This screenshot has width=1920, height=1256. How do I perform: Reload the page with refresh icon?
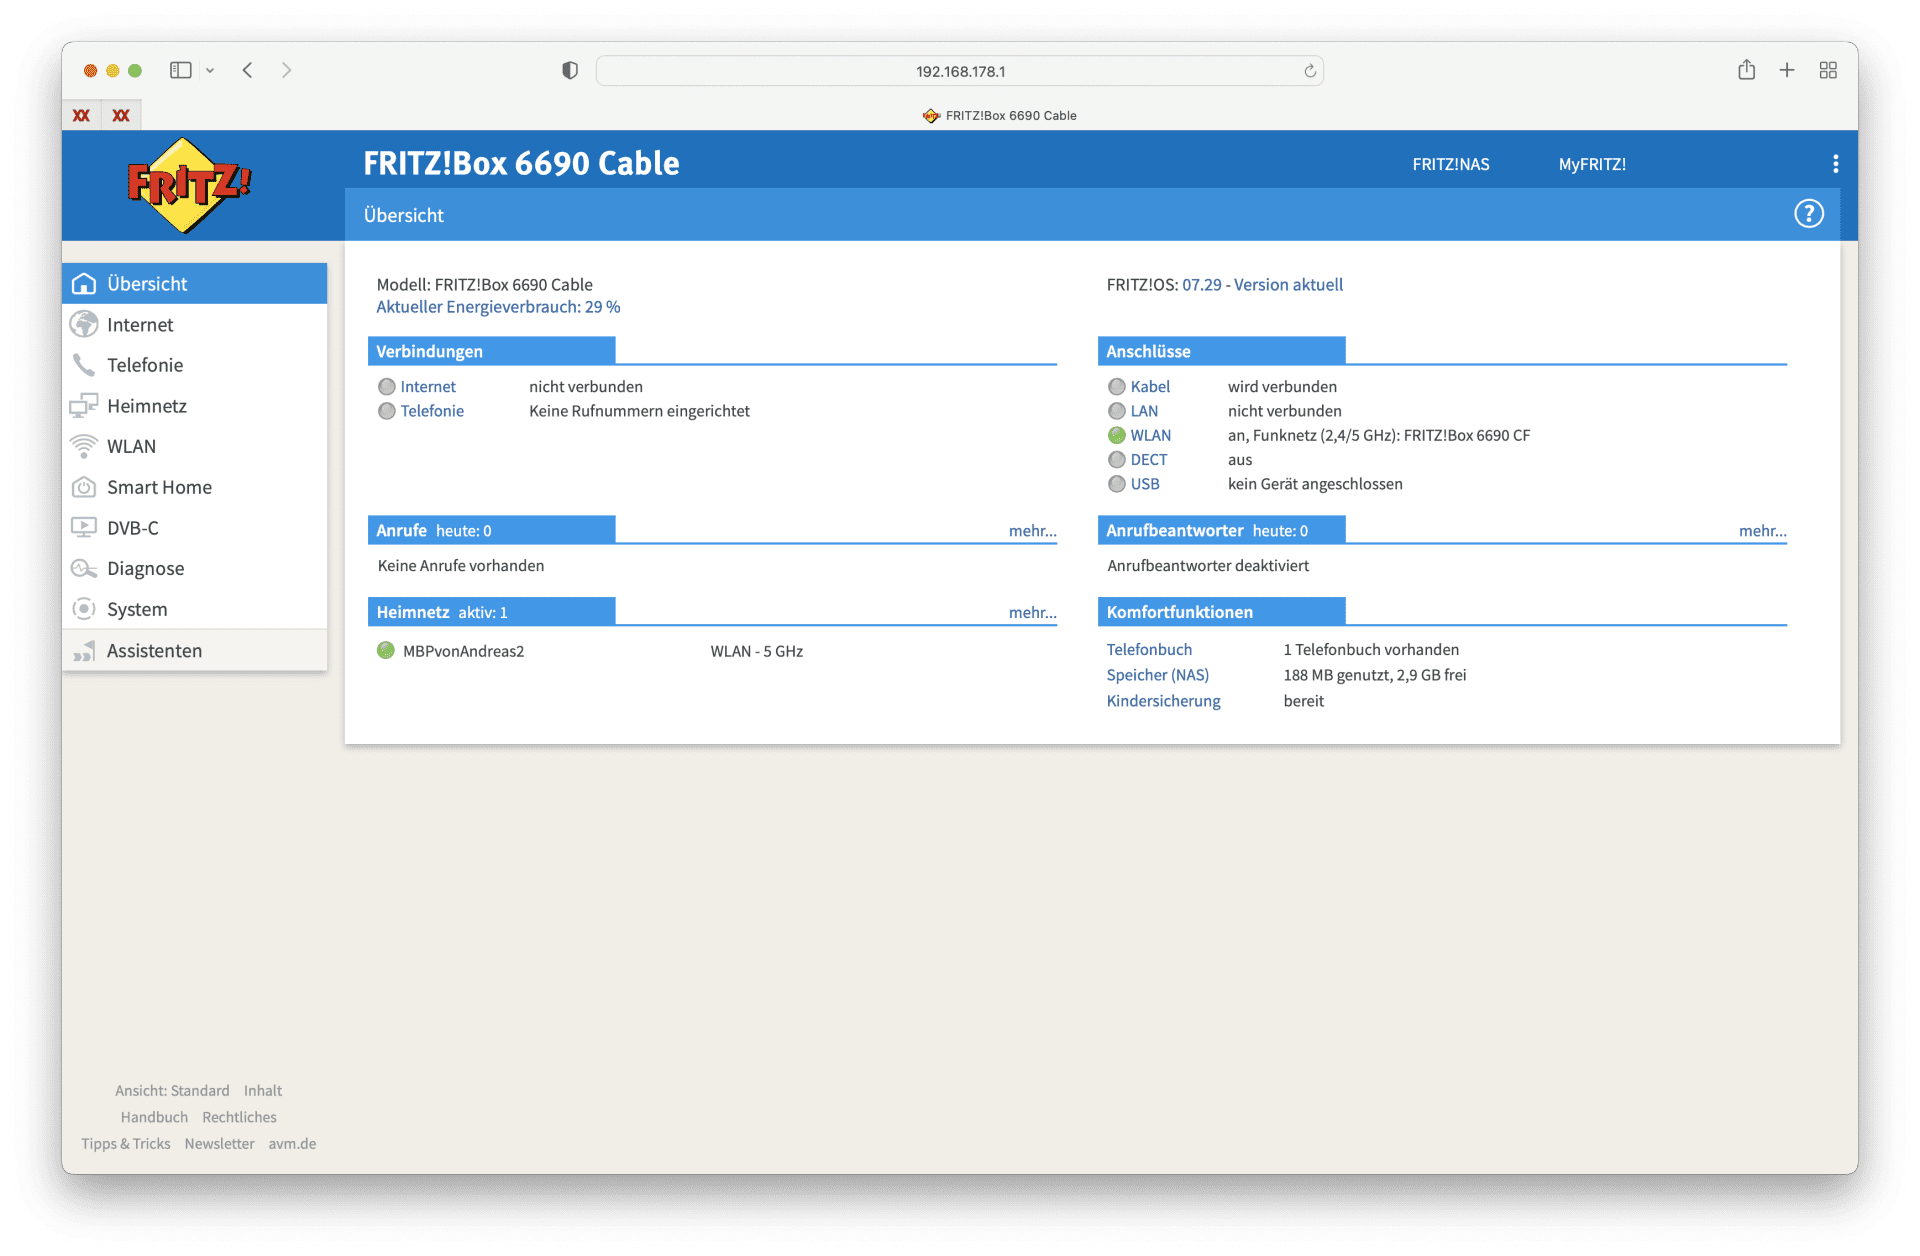pyautogui.click(x=1310, y=71)
